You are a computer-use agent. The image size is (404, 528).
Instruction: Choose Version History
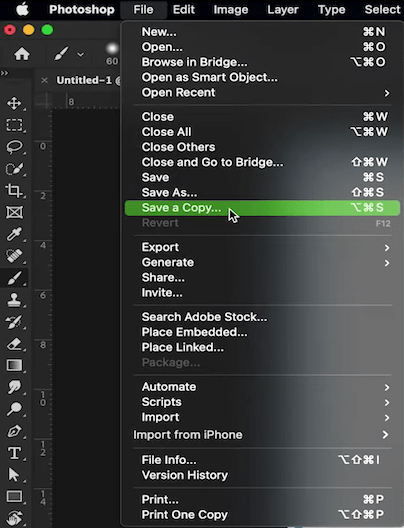(x=263, y=475)
